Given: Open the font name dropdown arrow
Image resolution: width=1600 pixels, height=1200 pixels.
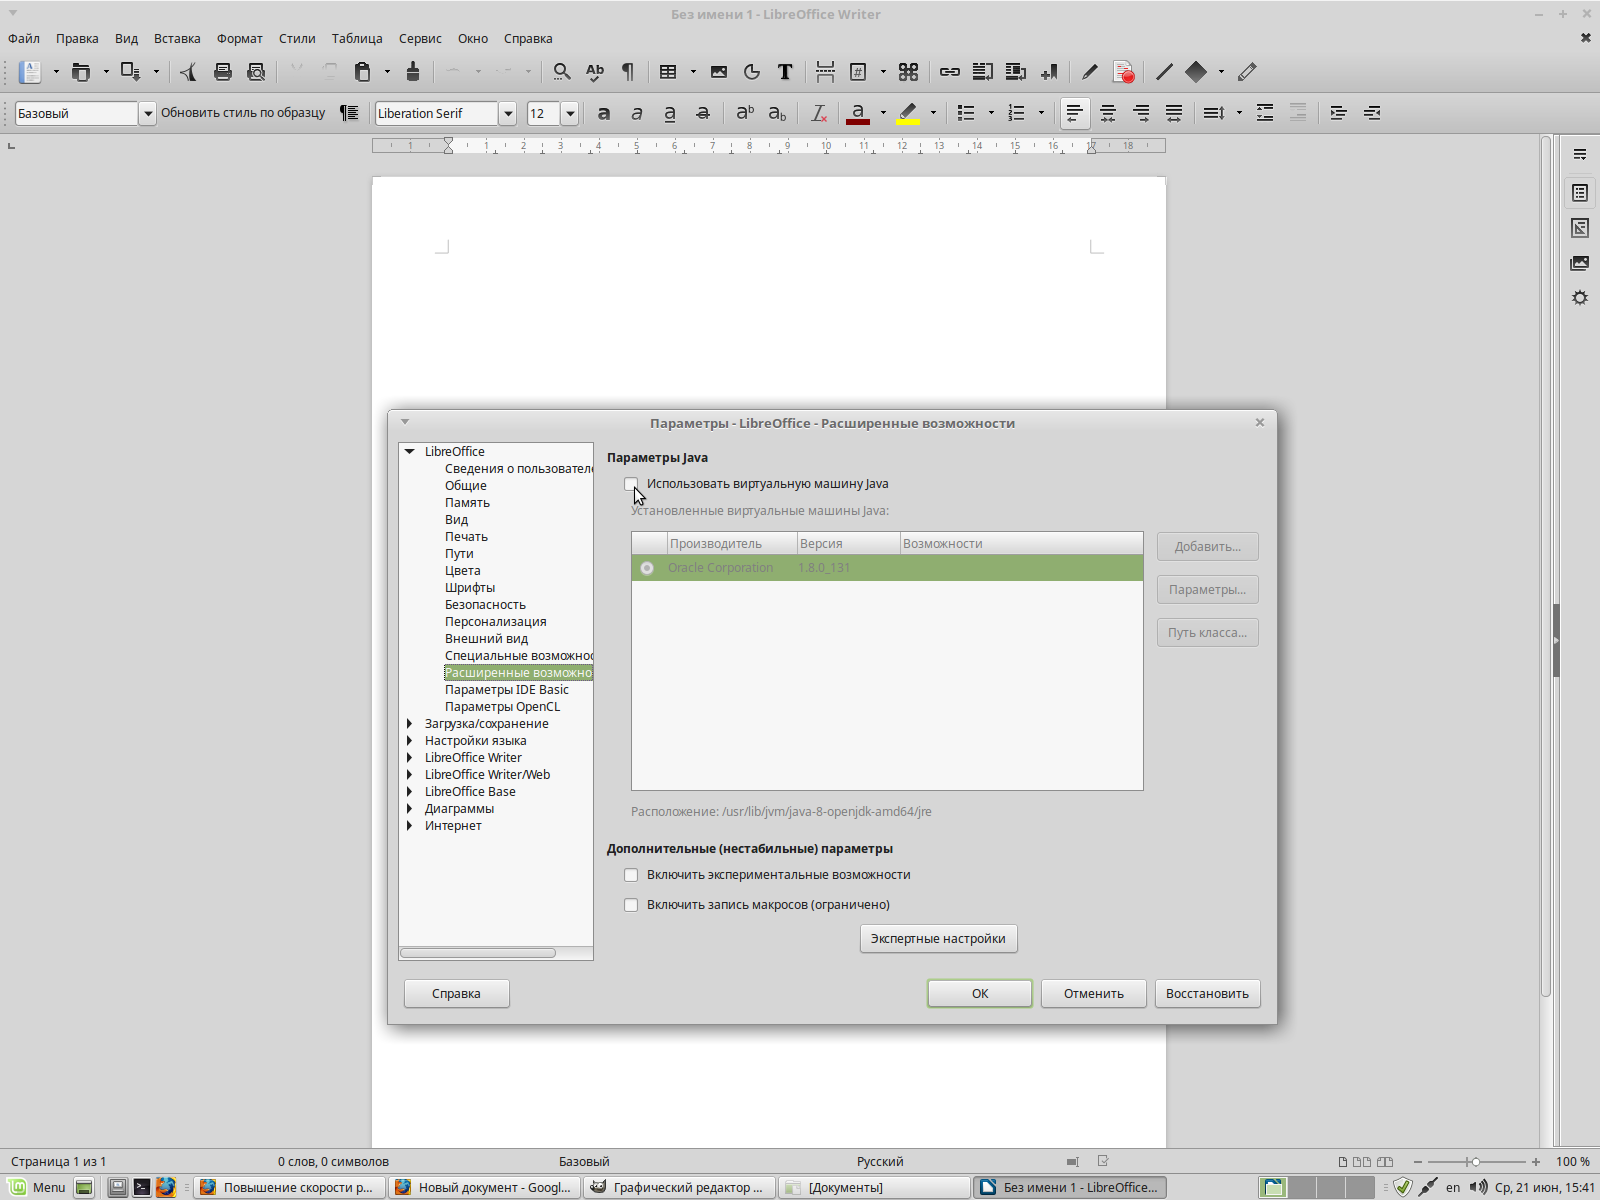Looking at the screenshot, I should pyautogui.click(x=508, y=113).
